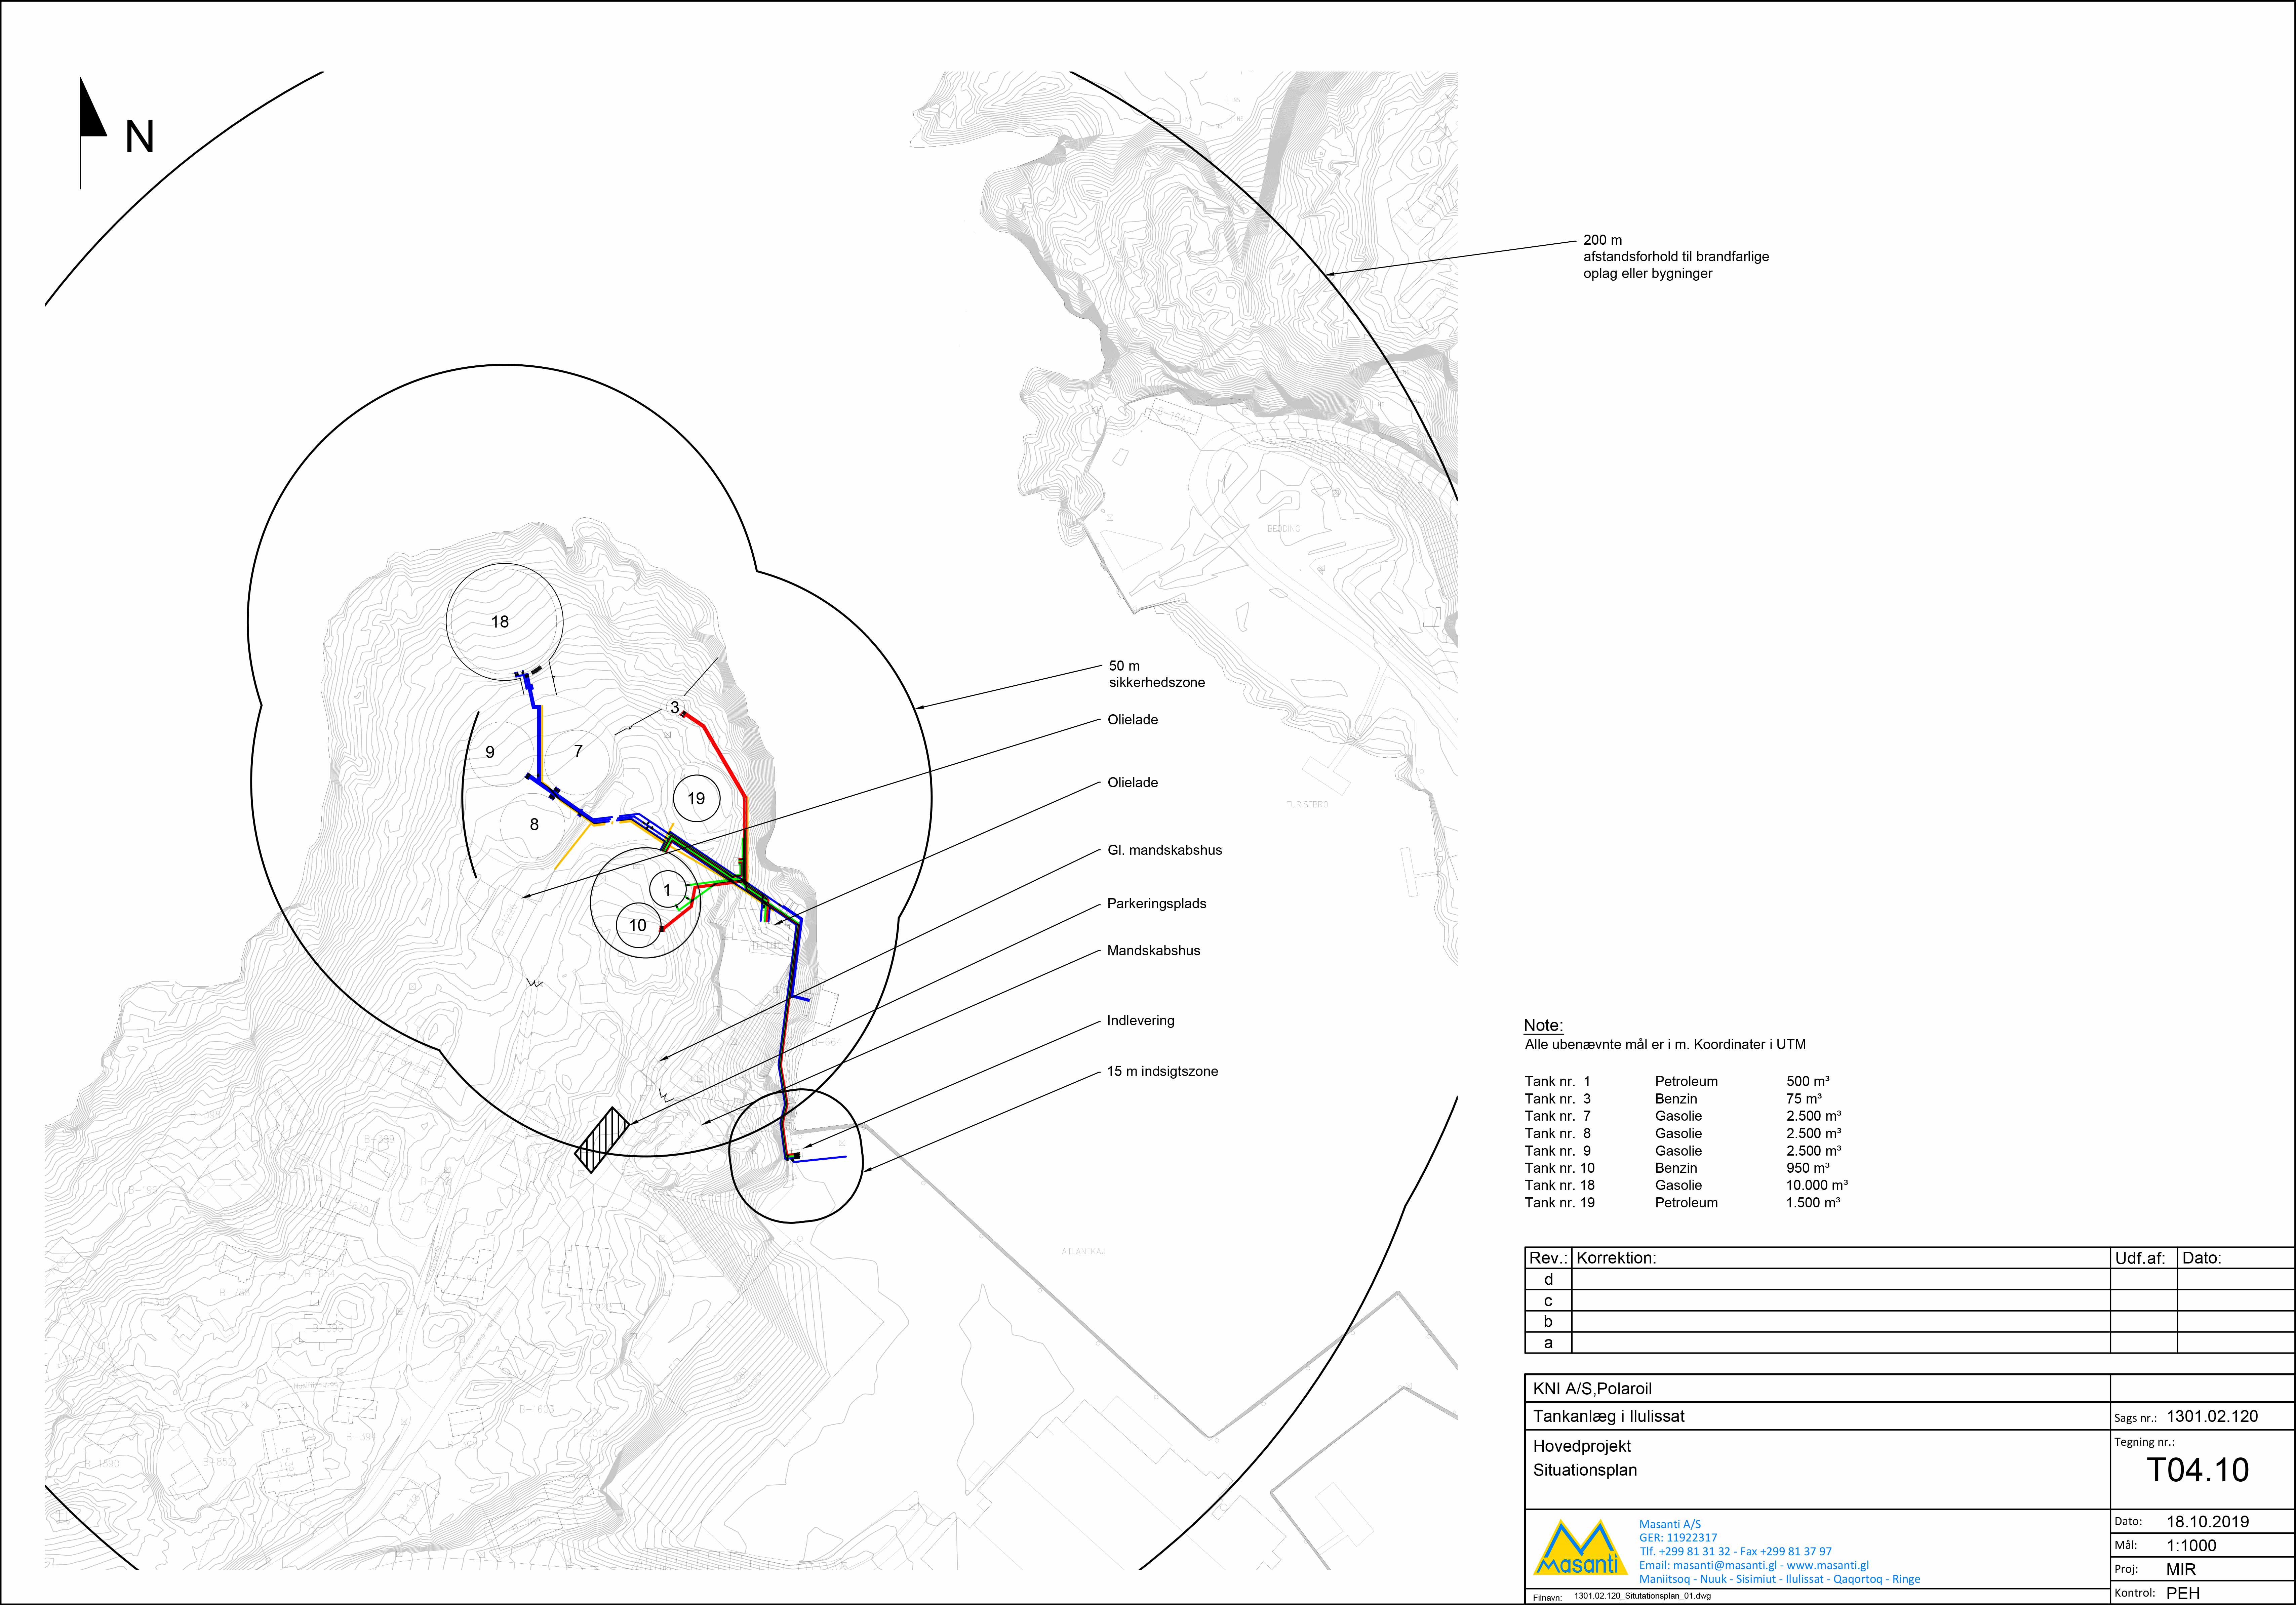Image resolution: width=2296 pixels, height=1605 pixels.
Task: Click 'Gasolie' in the Tank nr. 7 row
Action: coord(1678,1116)
